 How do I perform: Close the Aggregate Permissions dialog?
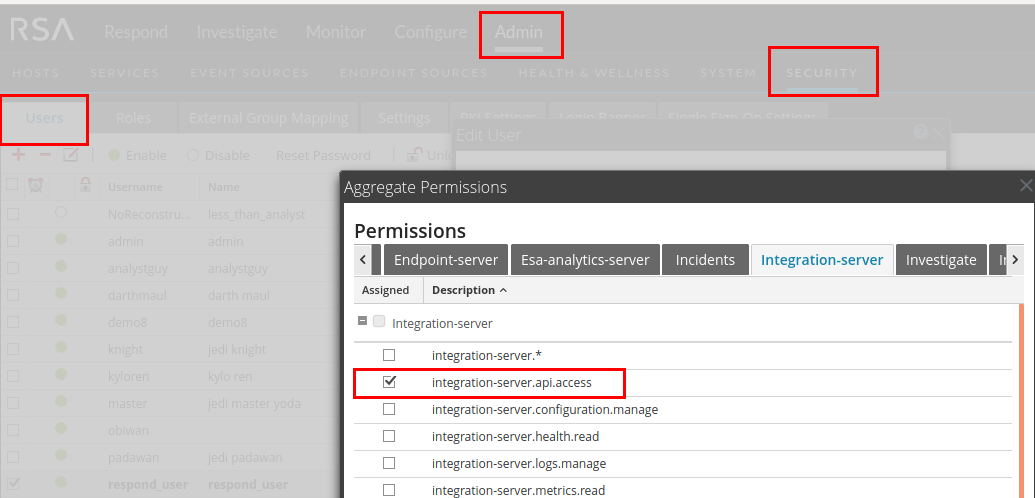(1025, 186)
